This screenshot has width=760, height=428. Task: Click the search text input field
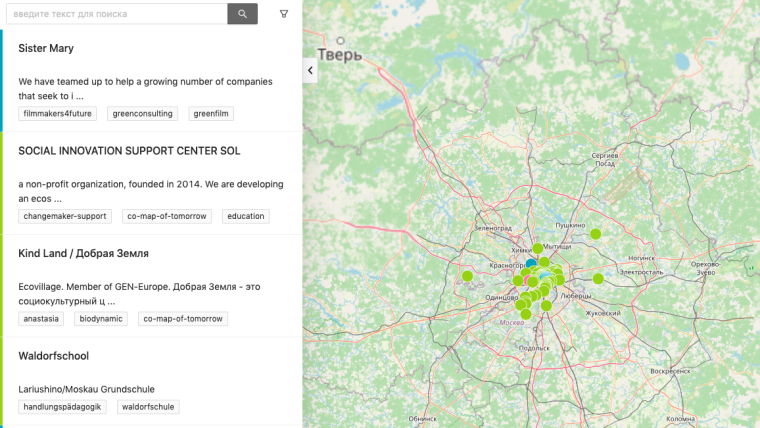point(115,14)
